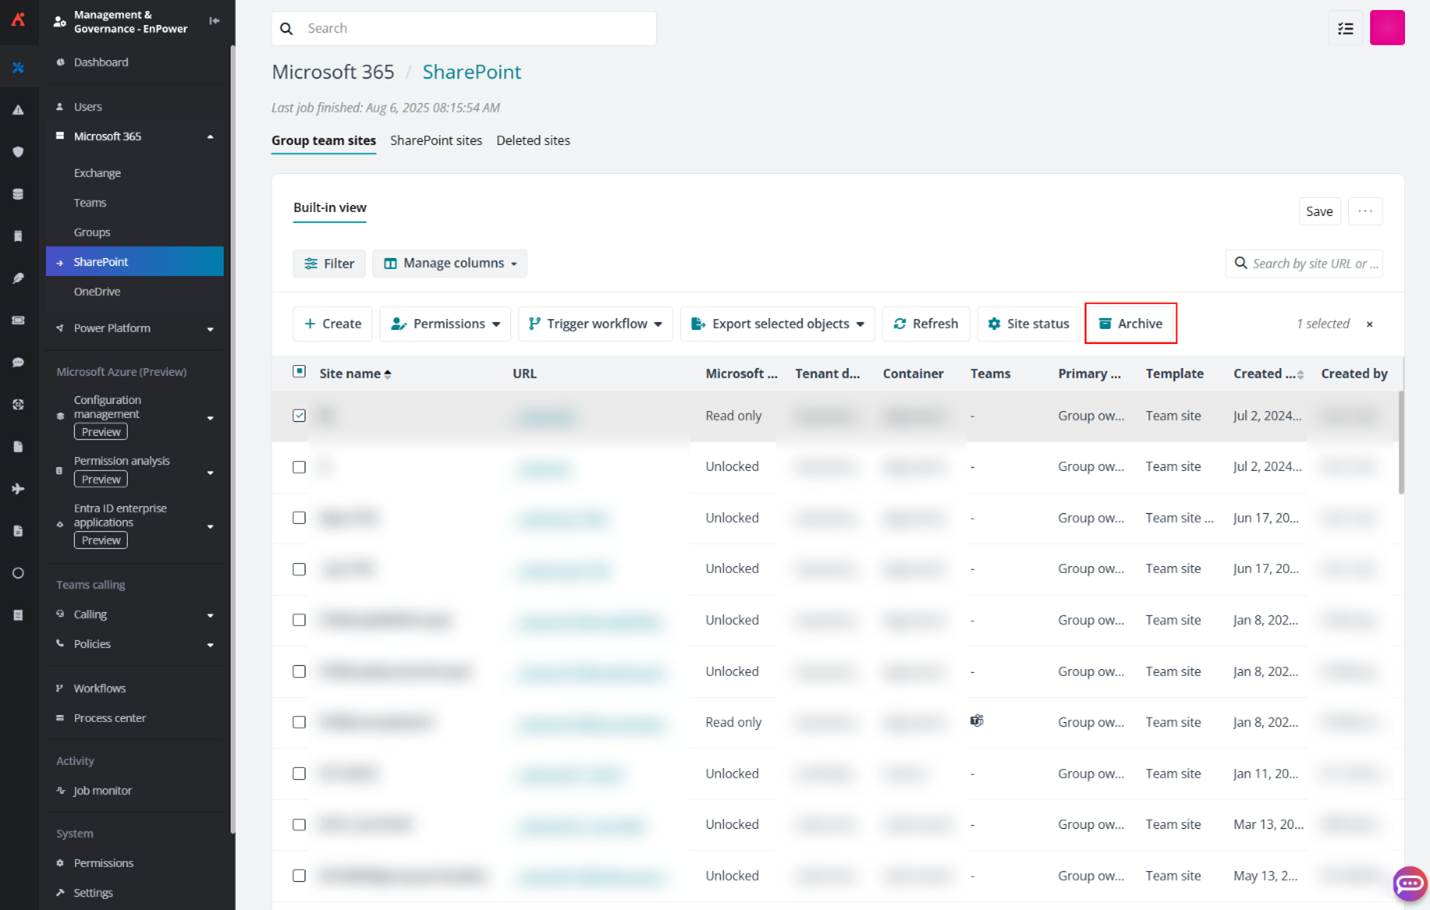
Task: Uncheck the selected first row checkbox
Action: [299, 415]
